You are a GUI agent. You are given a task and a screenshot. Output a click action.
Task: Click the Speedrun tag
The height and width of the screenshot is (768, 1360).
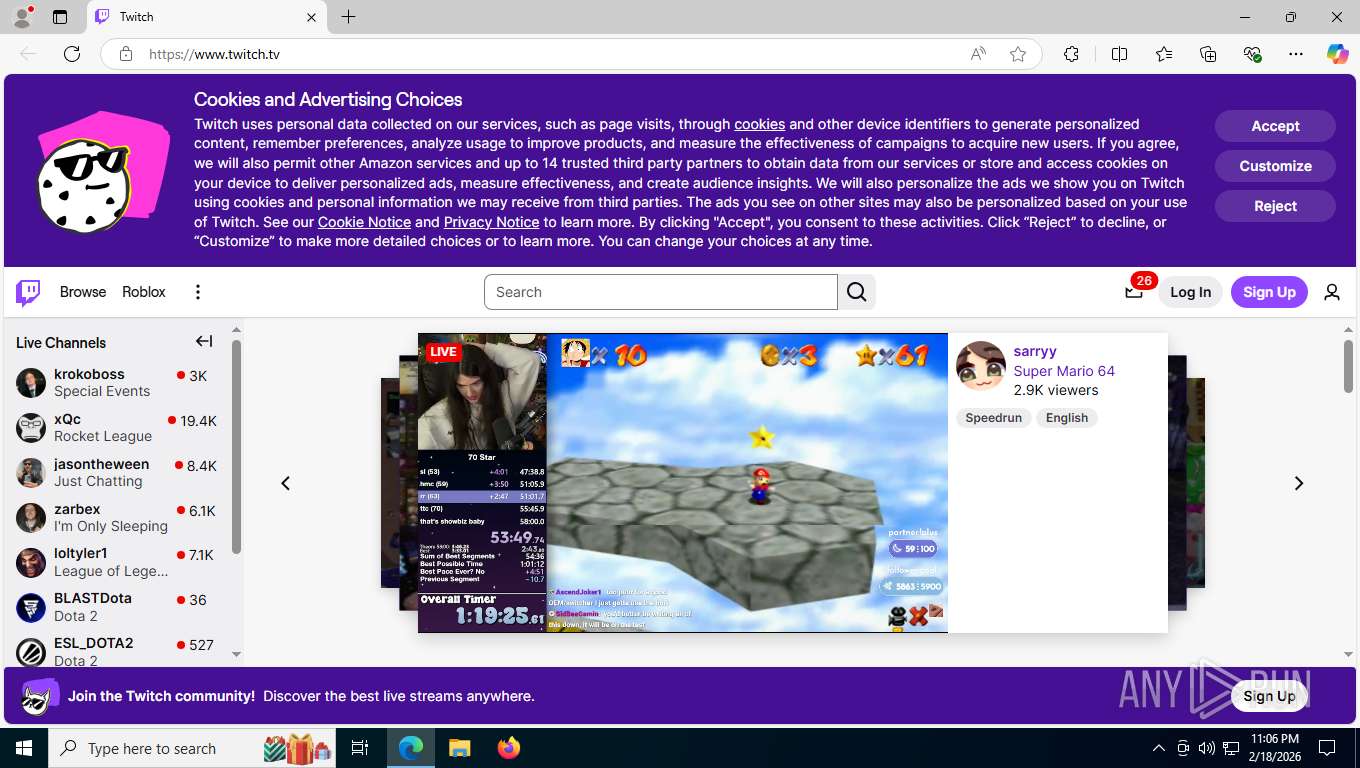tap(993, 418)
